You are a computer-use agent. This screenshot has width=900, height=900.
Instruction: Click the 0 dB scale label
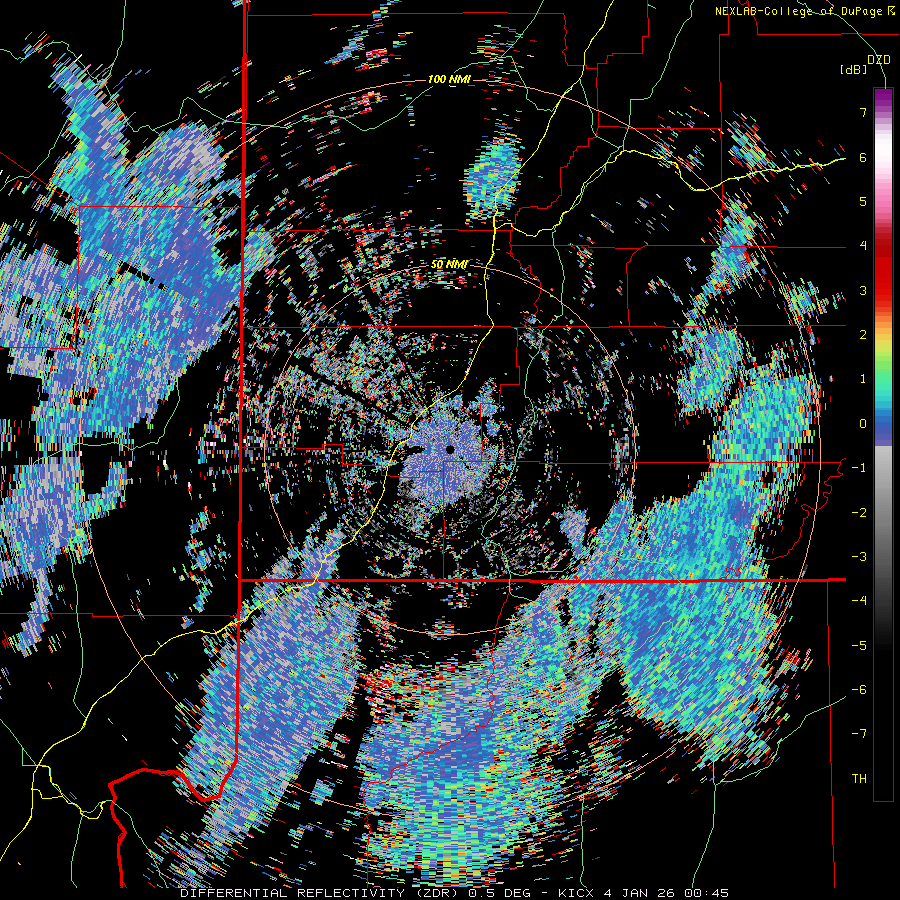pos(863,424)
